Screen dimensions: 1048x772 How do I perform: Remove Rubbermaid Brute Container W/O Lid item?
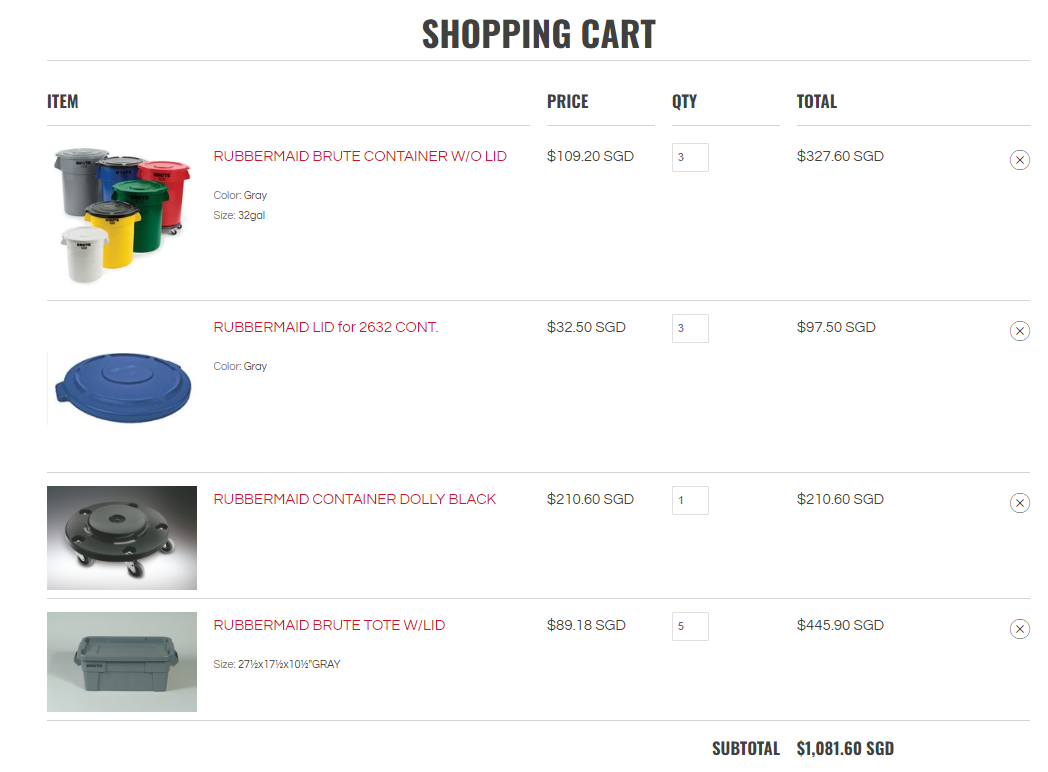click(x=1019, y=160)
